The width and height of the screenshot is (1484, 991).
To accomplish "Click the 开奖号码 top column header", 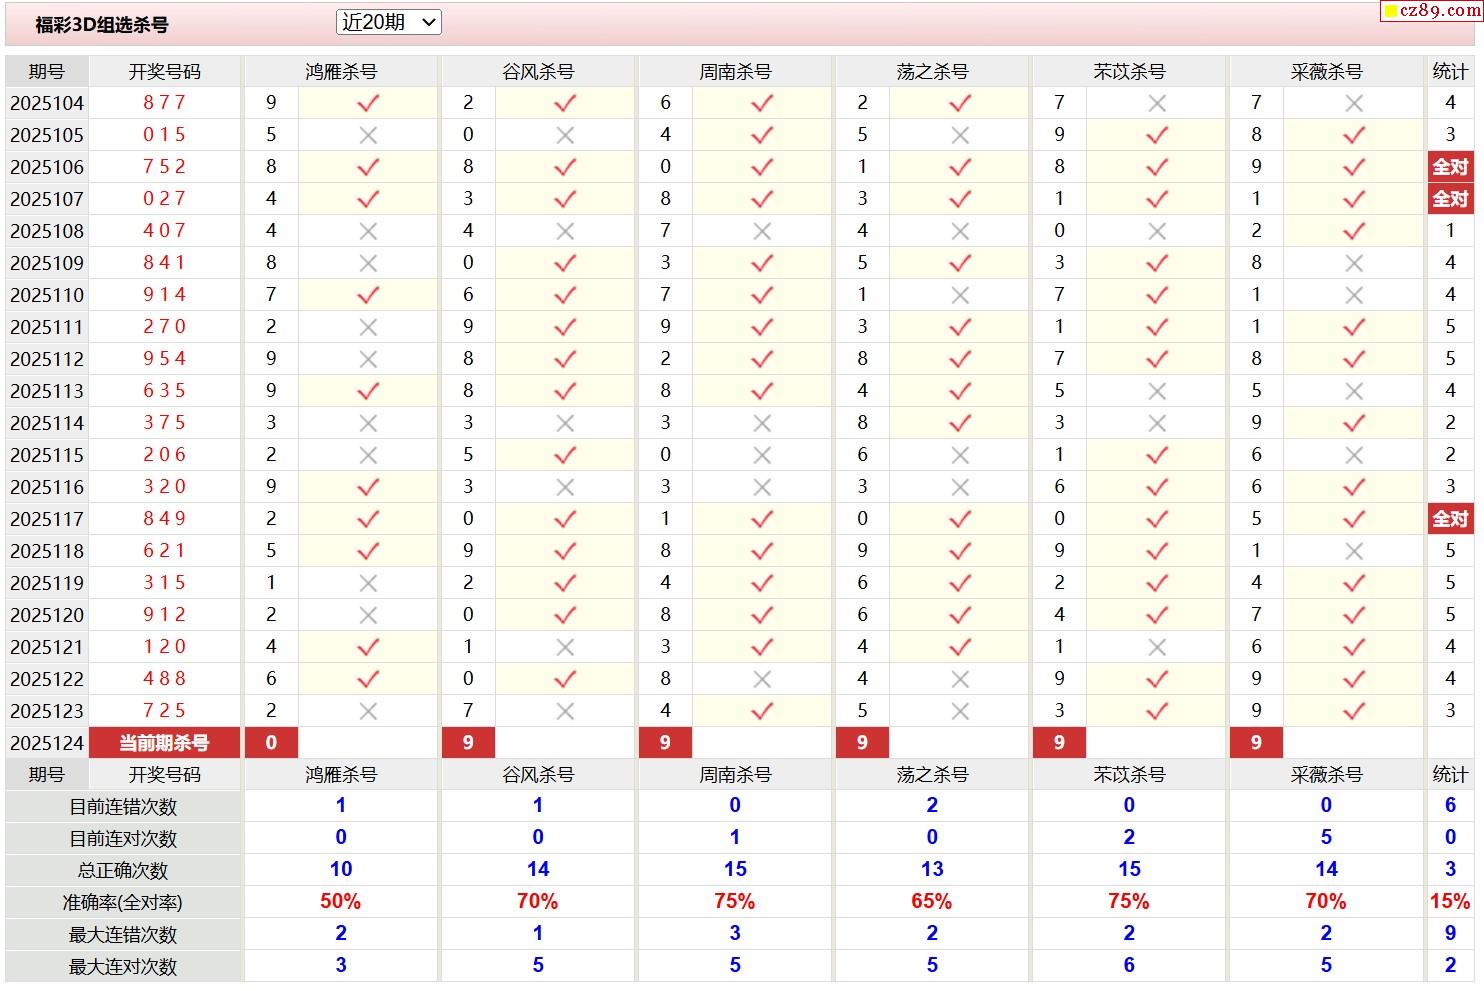I will pos(165,72).
